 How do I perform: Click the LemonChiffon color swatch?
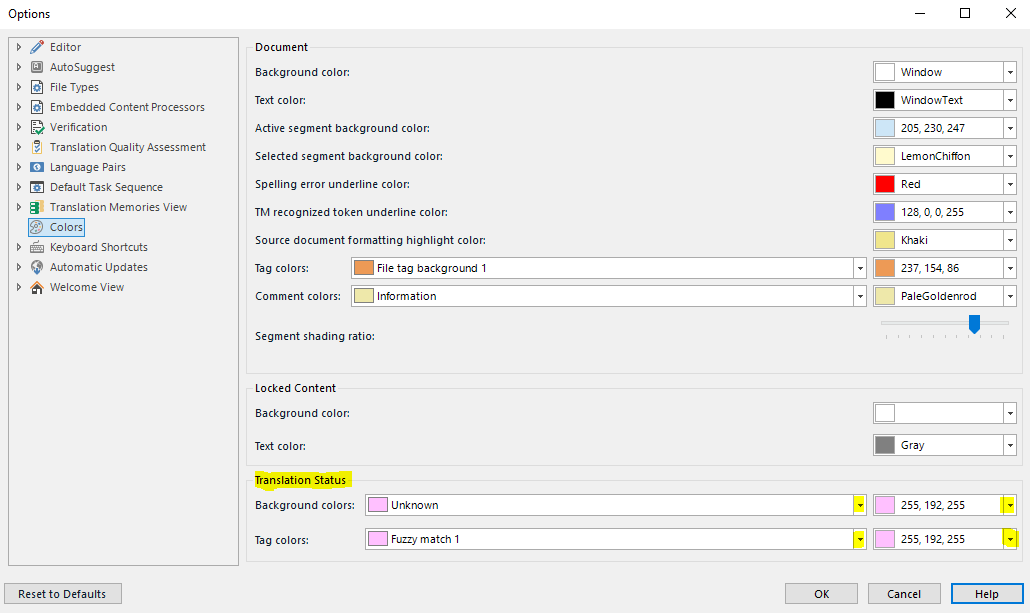[885, 156]
